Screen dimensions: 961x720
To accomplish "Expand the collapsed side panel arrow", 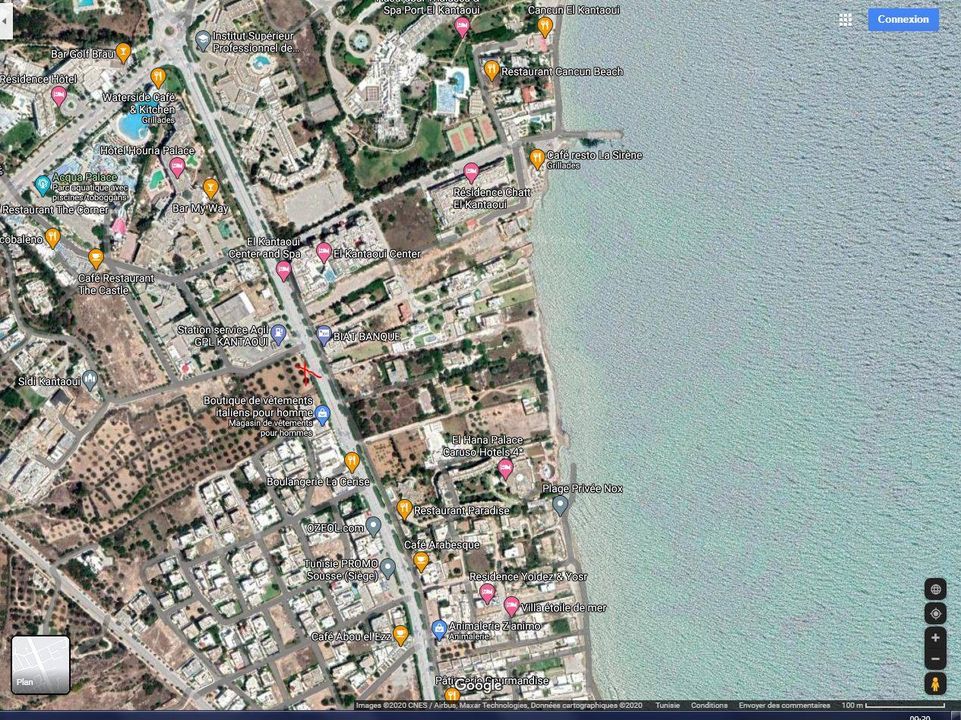I will point(5,19).
